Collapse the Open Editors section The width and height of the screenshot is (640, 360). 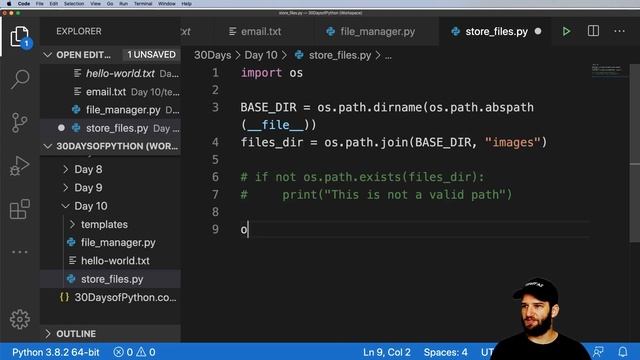pos(48,55)
